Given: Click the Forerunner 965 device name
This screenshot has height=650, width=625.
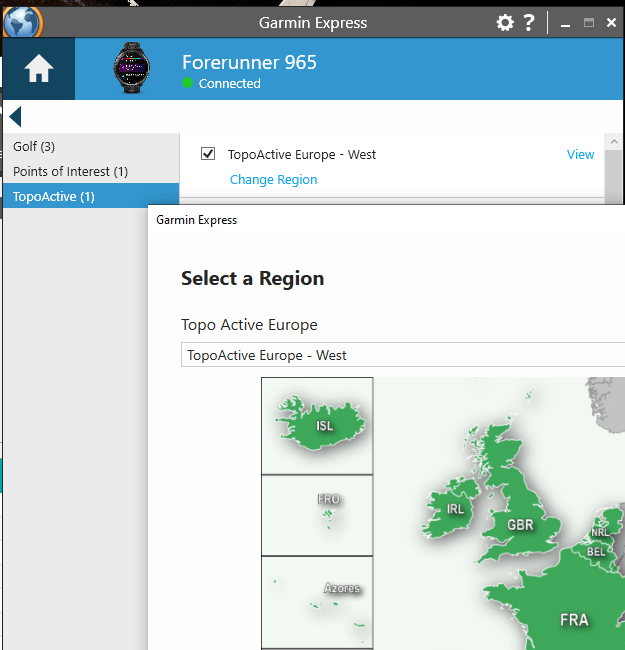Looking at the screenshot, I should [x=250, y=63].
